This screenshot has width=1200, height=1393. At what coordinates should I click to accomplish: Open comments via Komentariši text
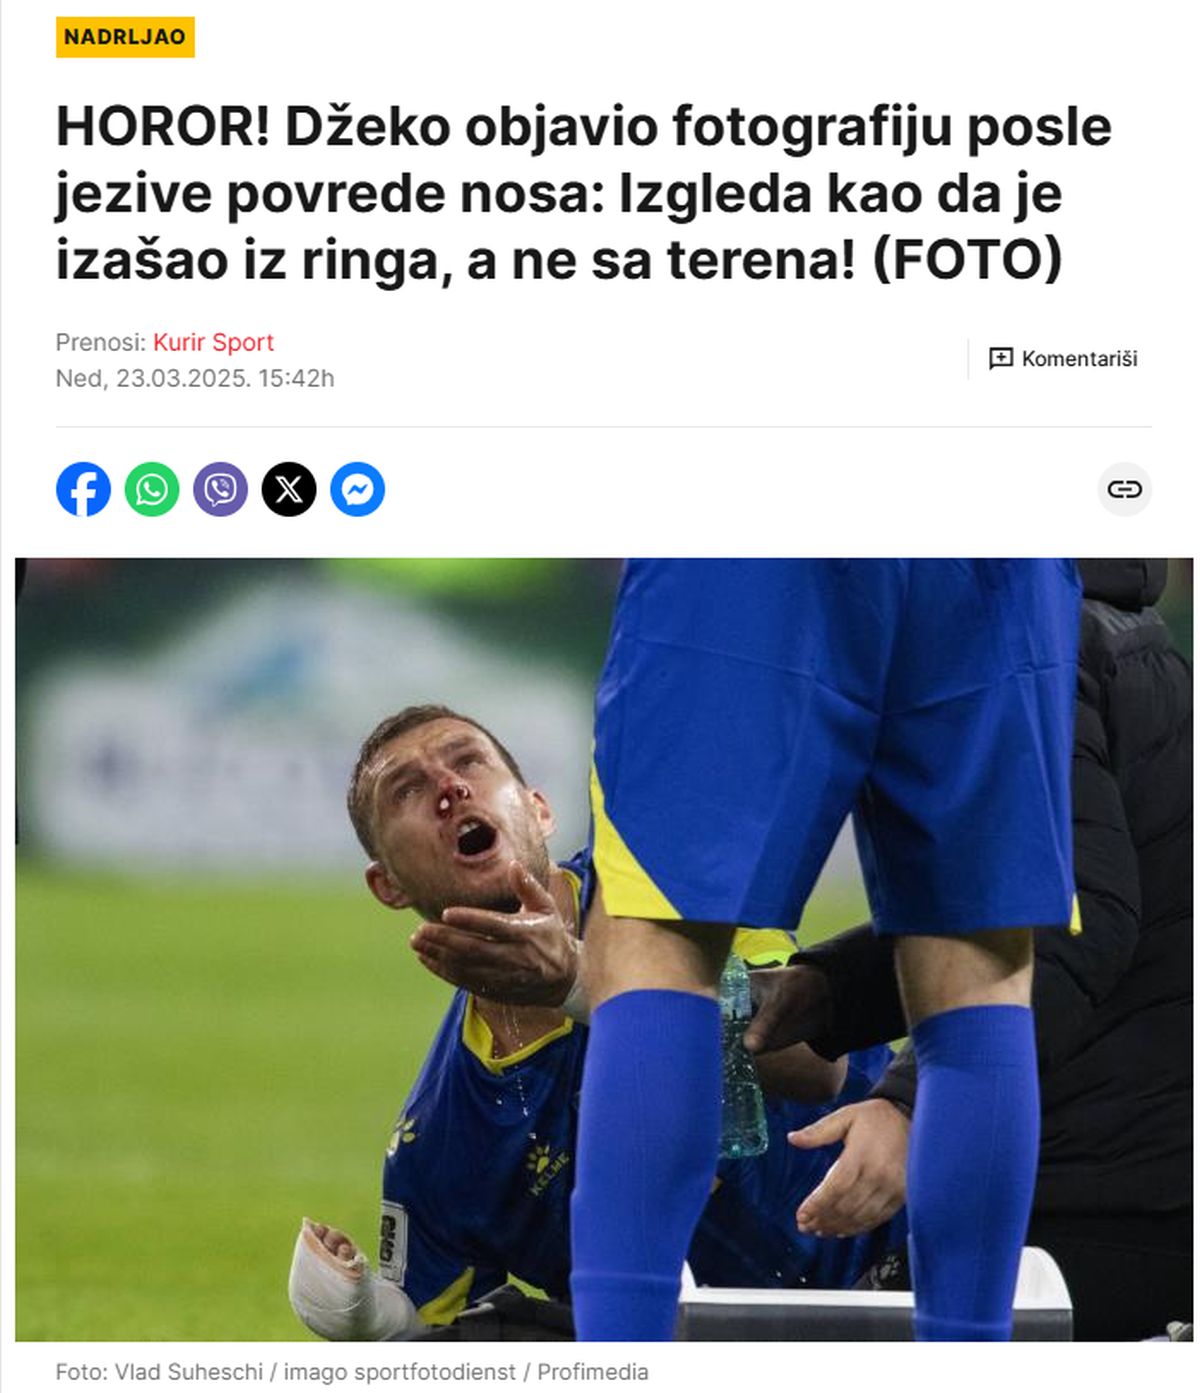[1079, 359]
